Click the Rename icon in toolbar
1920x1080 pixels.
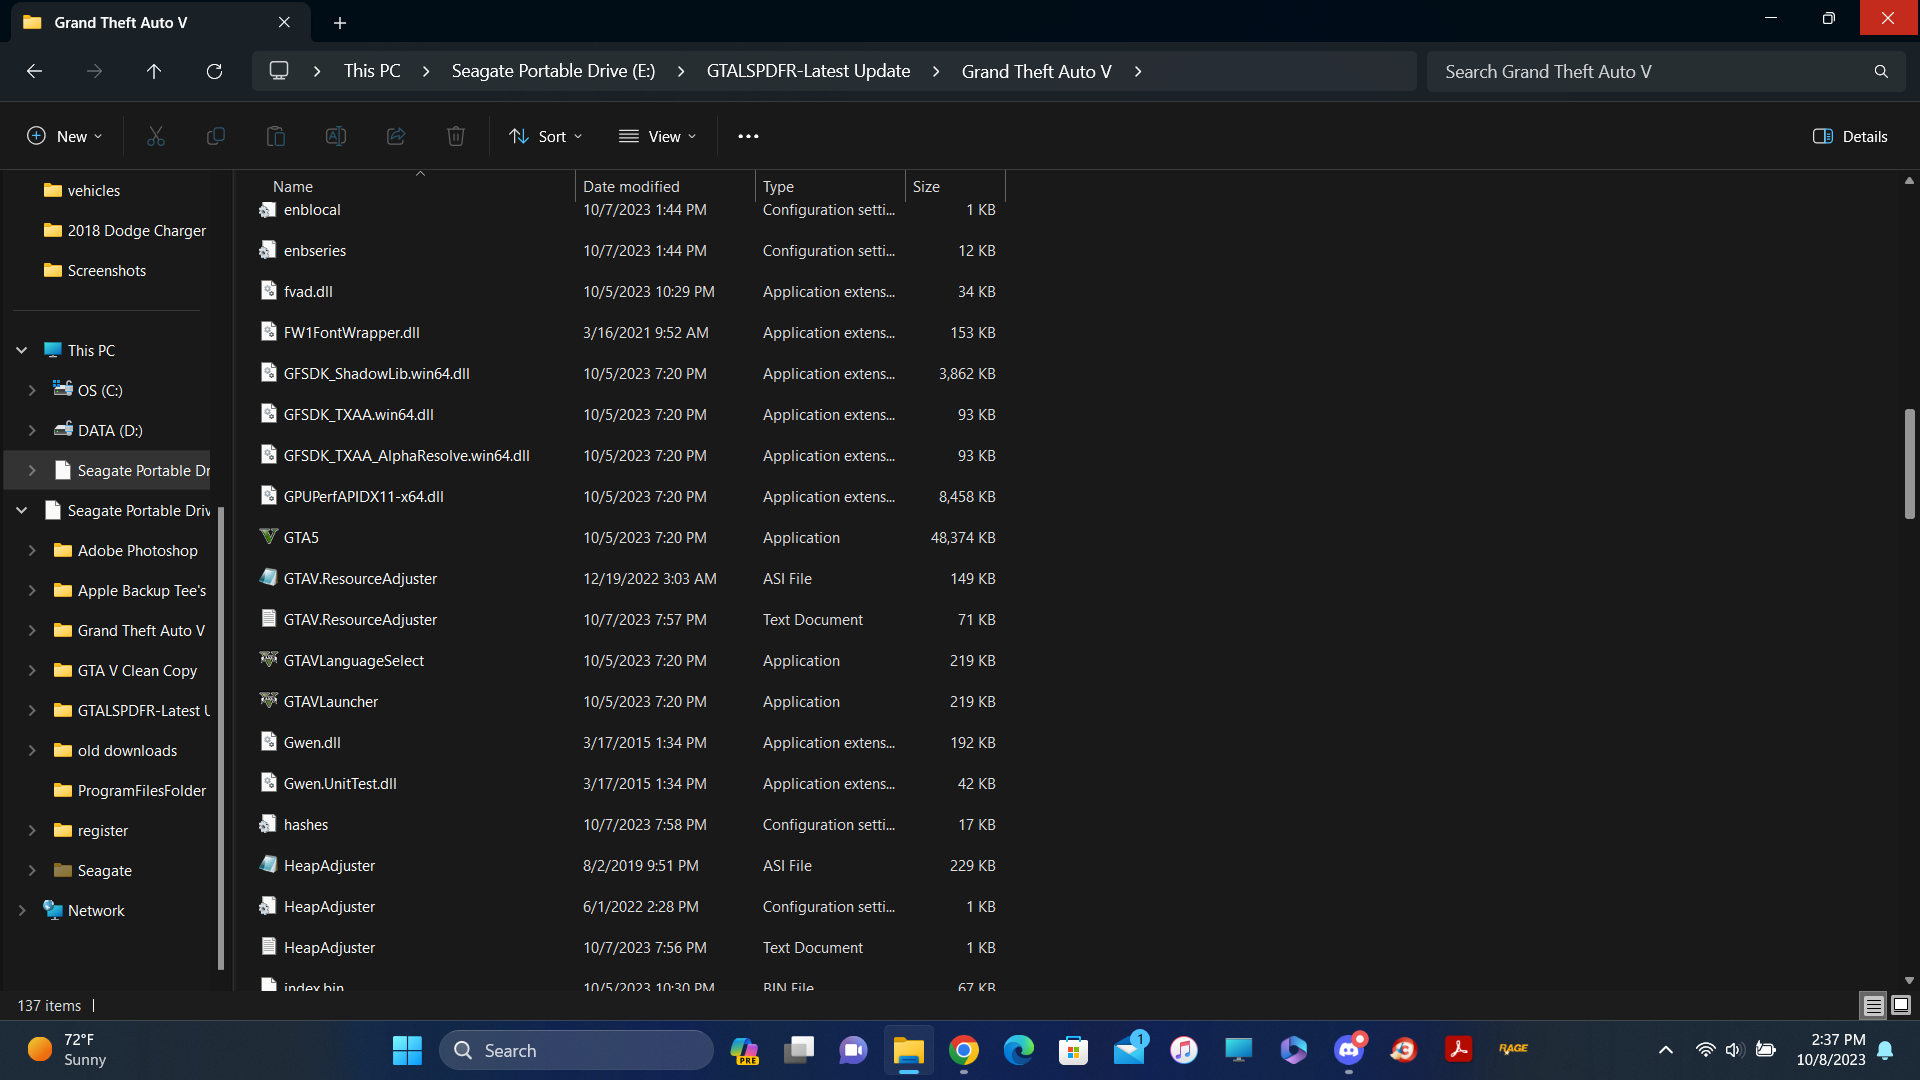(x=336, y=136)
